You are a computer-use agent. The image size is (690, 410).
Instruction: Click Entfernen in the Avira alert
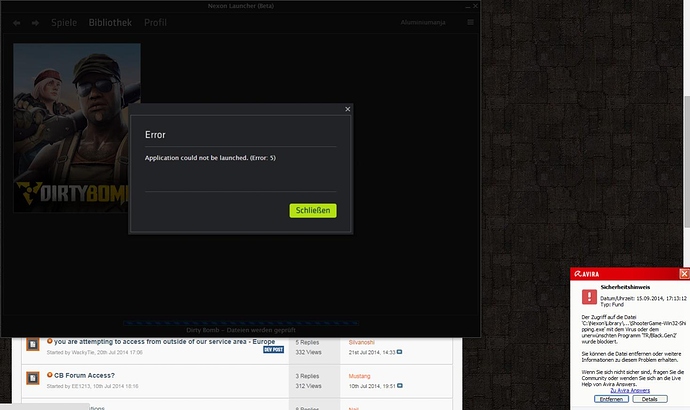614,398
